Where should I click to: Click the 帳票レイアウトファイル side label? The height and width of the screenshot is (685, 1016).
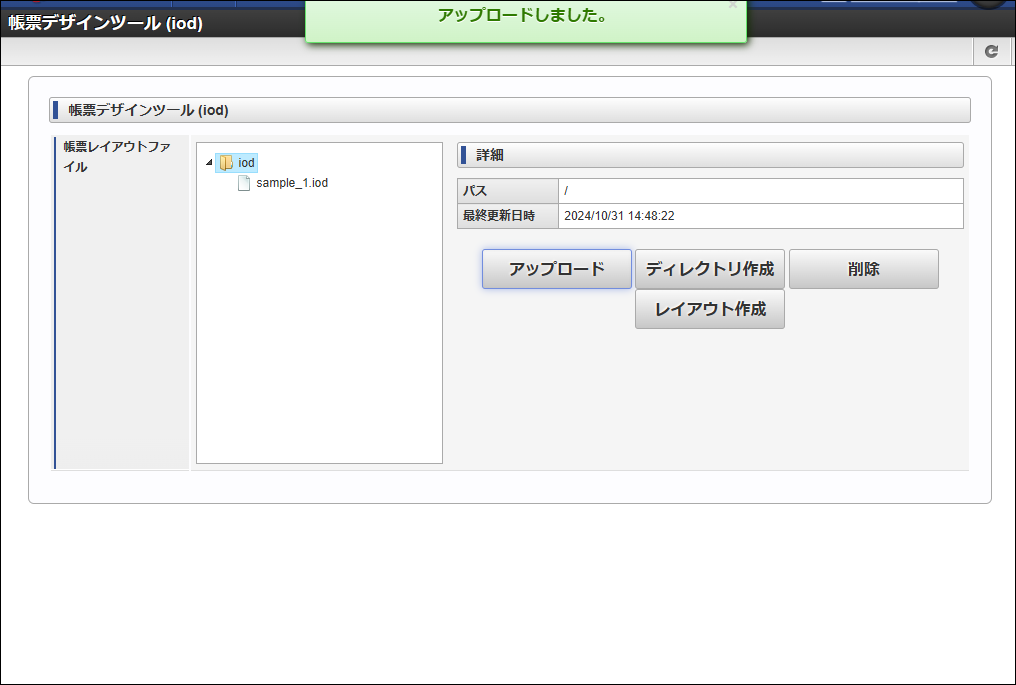[117, 157]
